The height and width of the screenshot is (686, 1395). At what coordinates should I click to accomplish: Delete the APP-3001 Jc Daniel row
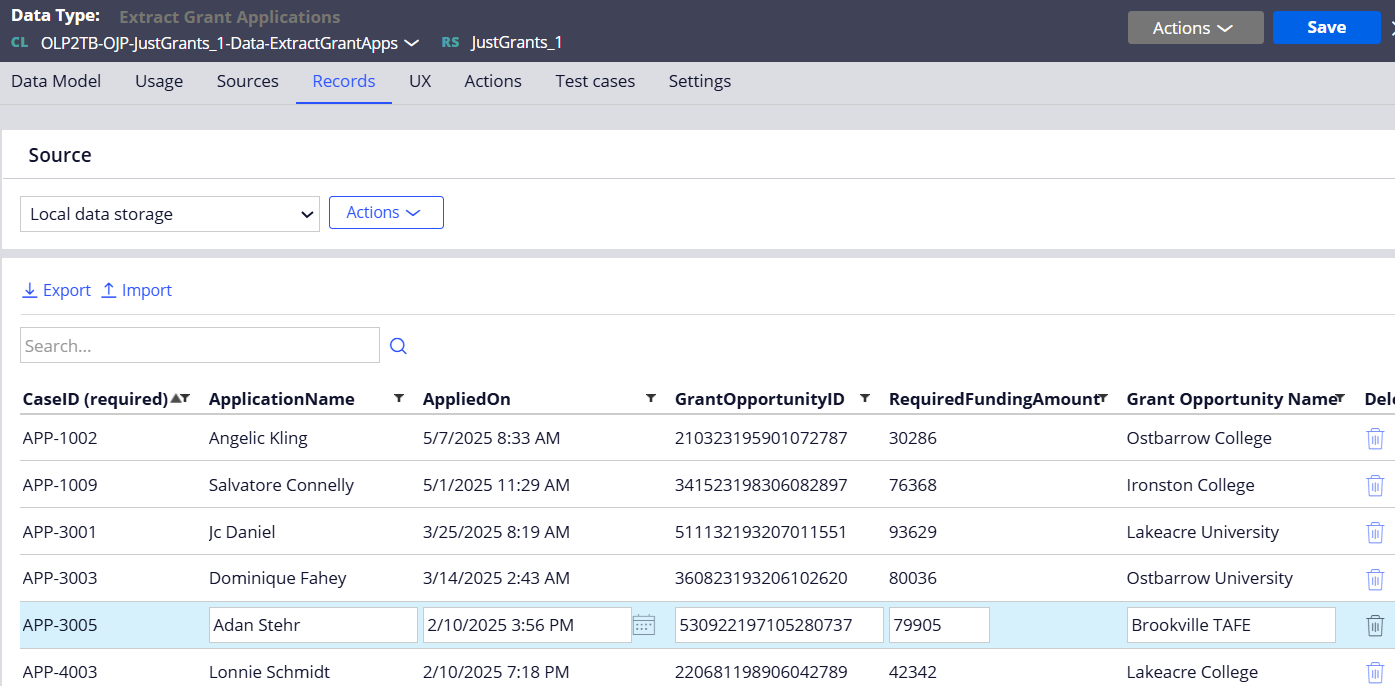pos(1375,532)
